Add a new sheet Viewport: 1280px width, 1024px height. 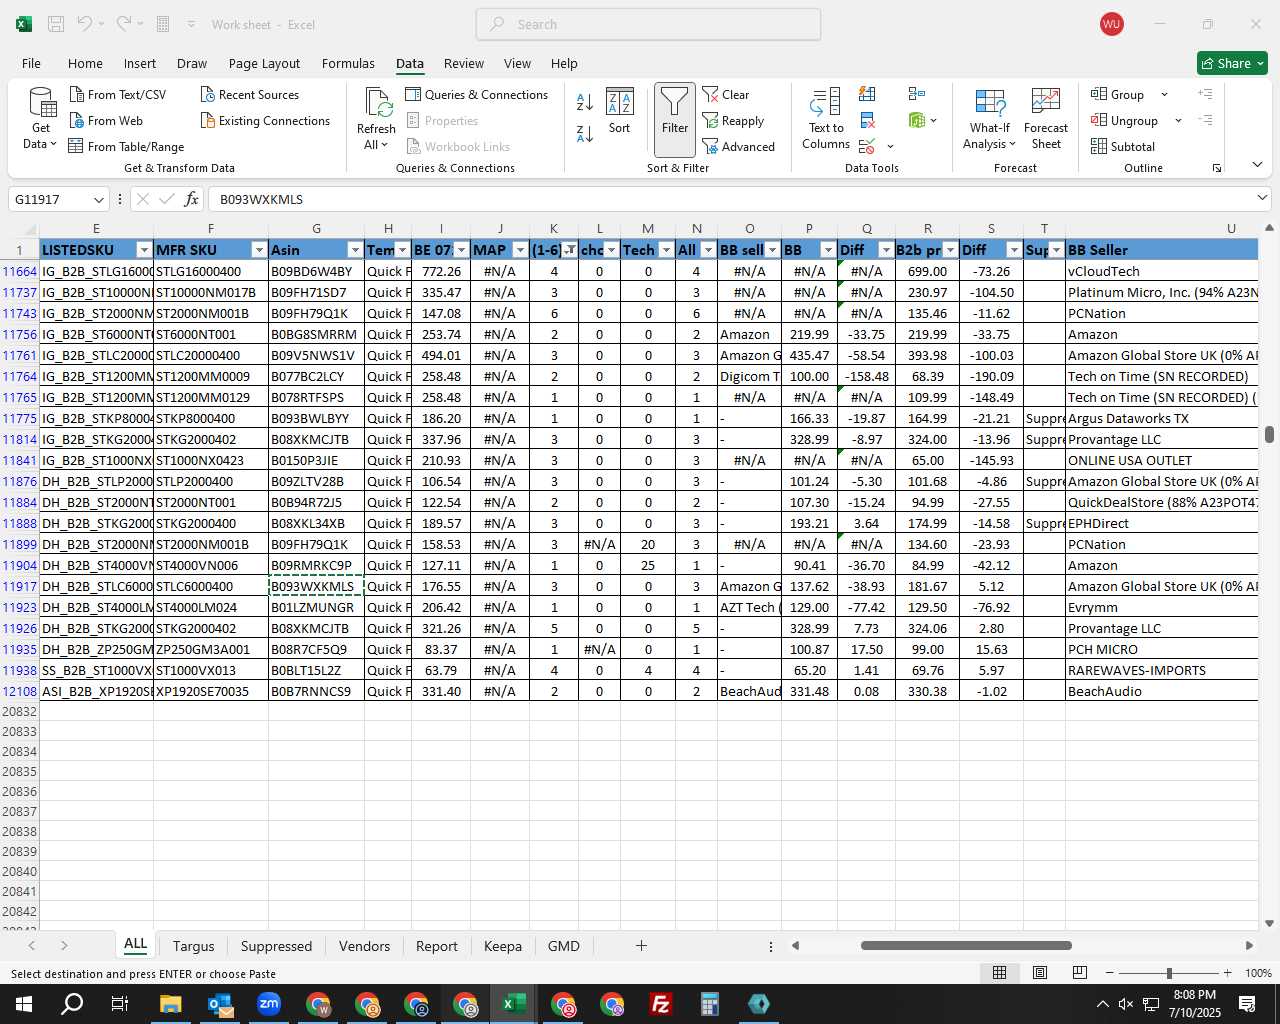pyautogui.click(x=641, y=945)
